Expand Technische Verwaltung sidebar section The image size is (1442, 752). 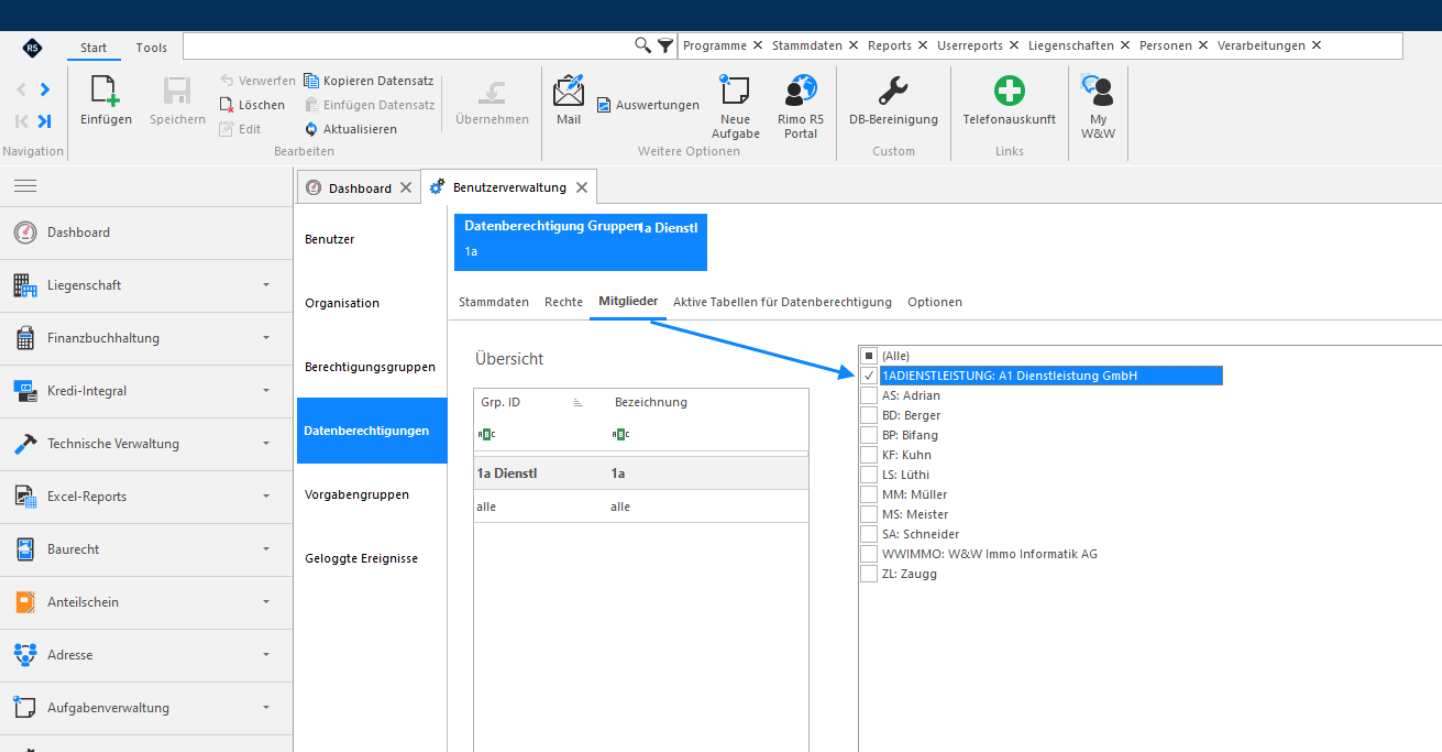click(266, 443)
